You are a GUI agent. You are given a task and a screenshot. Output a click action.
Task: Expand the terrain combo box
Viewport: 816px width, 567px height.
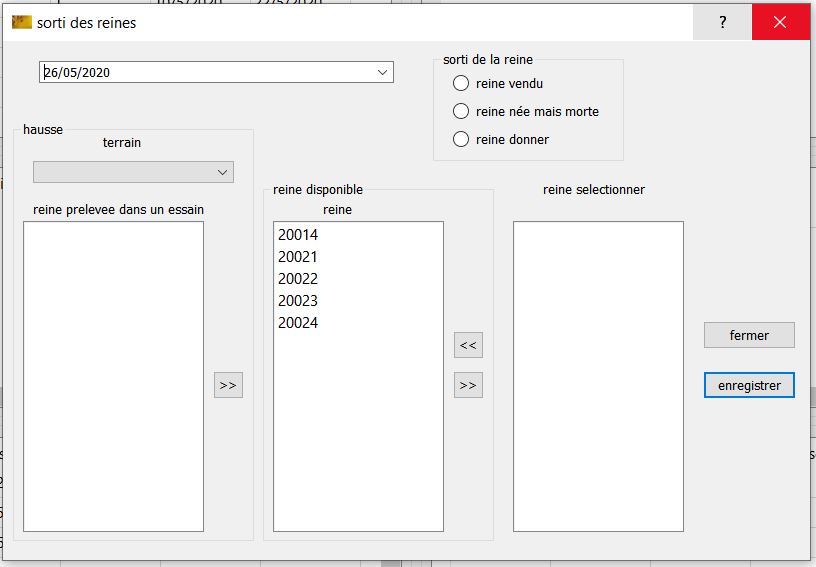(x=222, y=173)
